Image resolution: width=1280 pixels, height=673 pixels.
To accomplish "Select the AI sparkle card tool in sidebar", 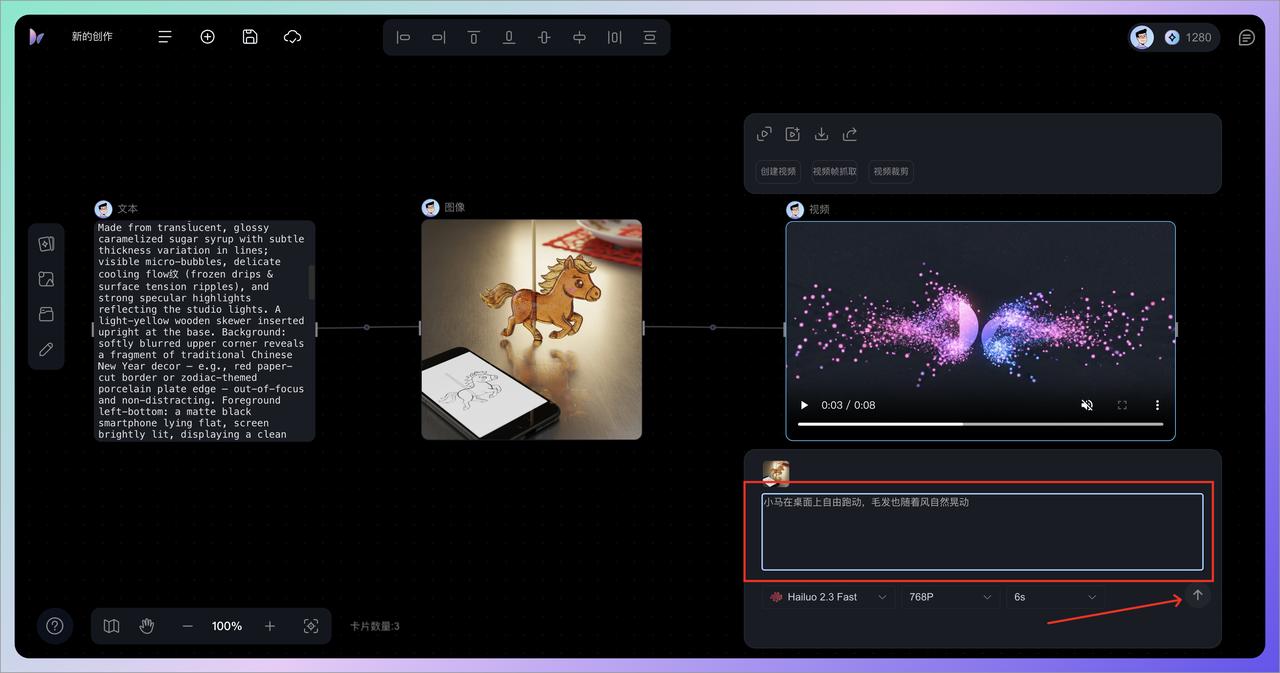I will 46,244.
